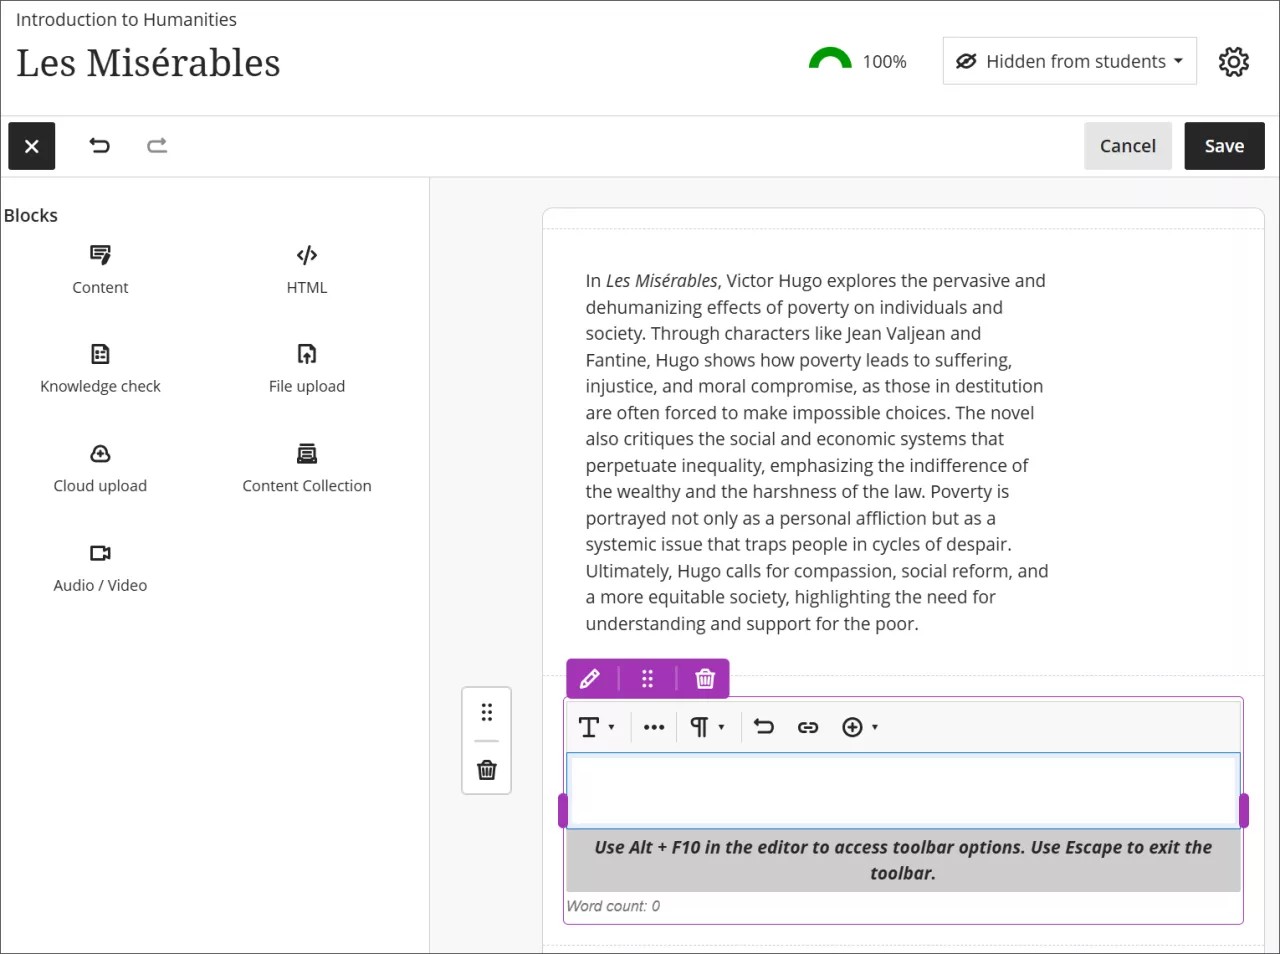Image resolution: width=1280 pixels, height=954 pixels.
Task: Open the Hidden from students visibility menu
Action: click(x=1068, y=61)
